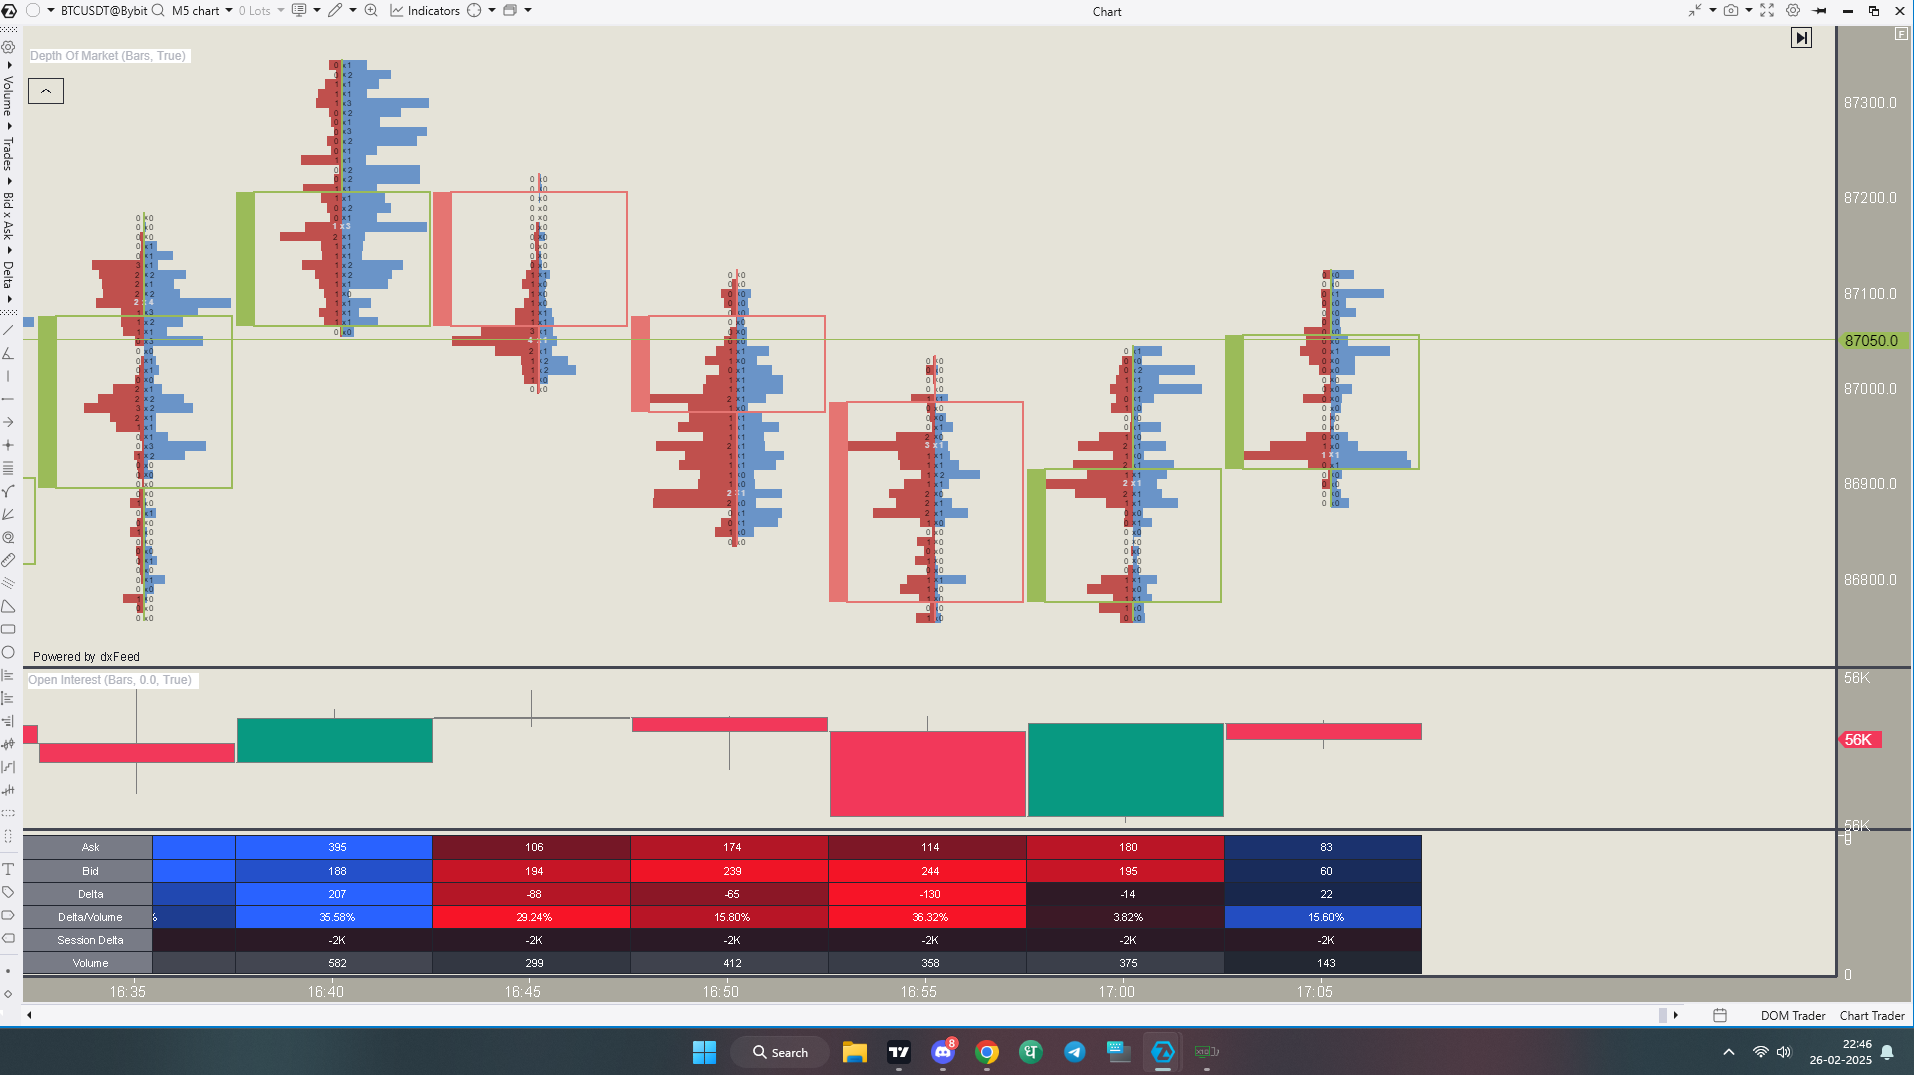1914x1075 pixels.
Task: Click the screenshot camera icon
Action: (x=1730, y=11)
